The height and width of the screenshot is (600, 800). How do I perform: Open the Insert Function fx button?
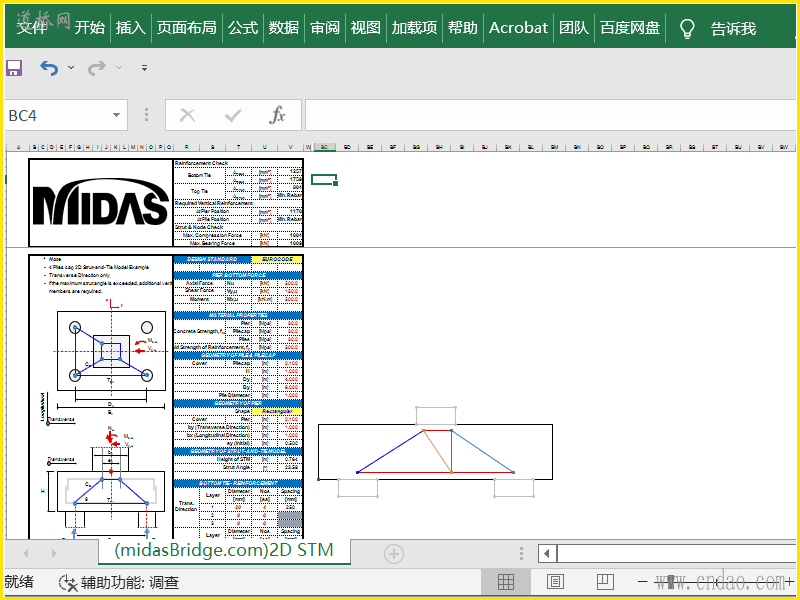[x=277, y=115]
